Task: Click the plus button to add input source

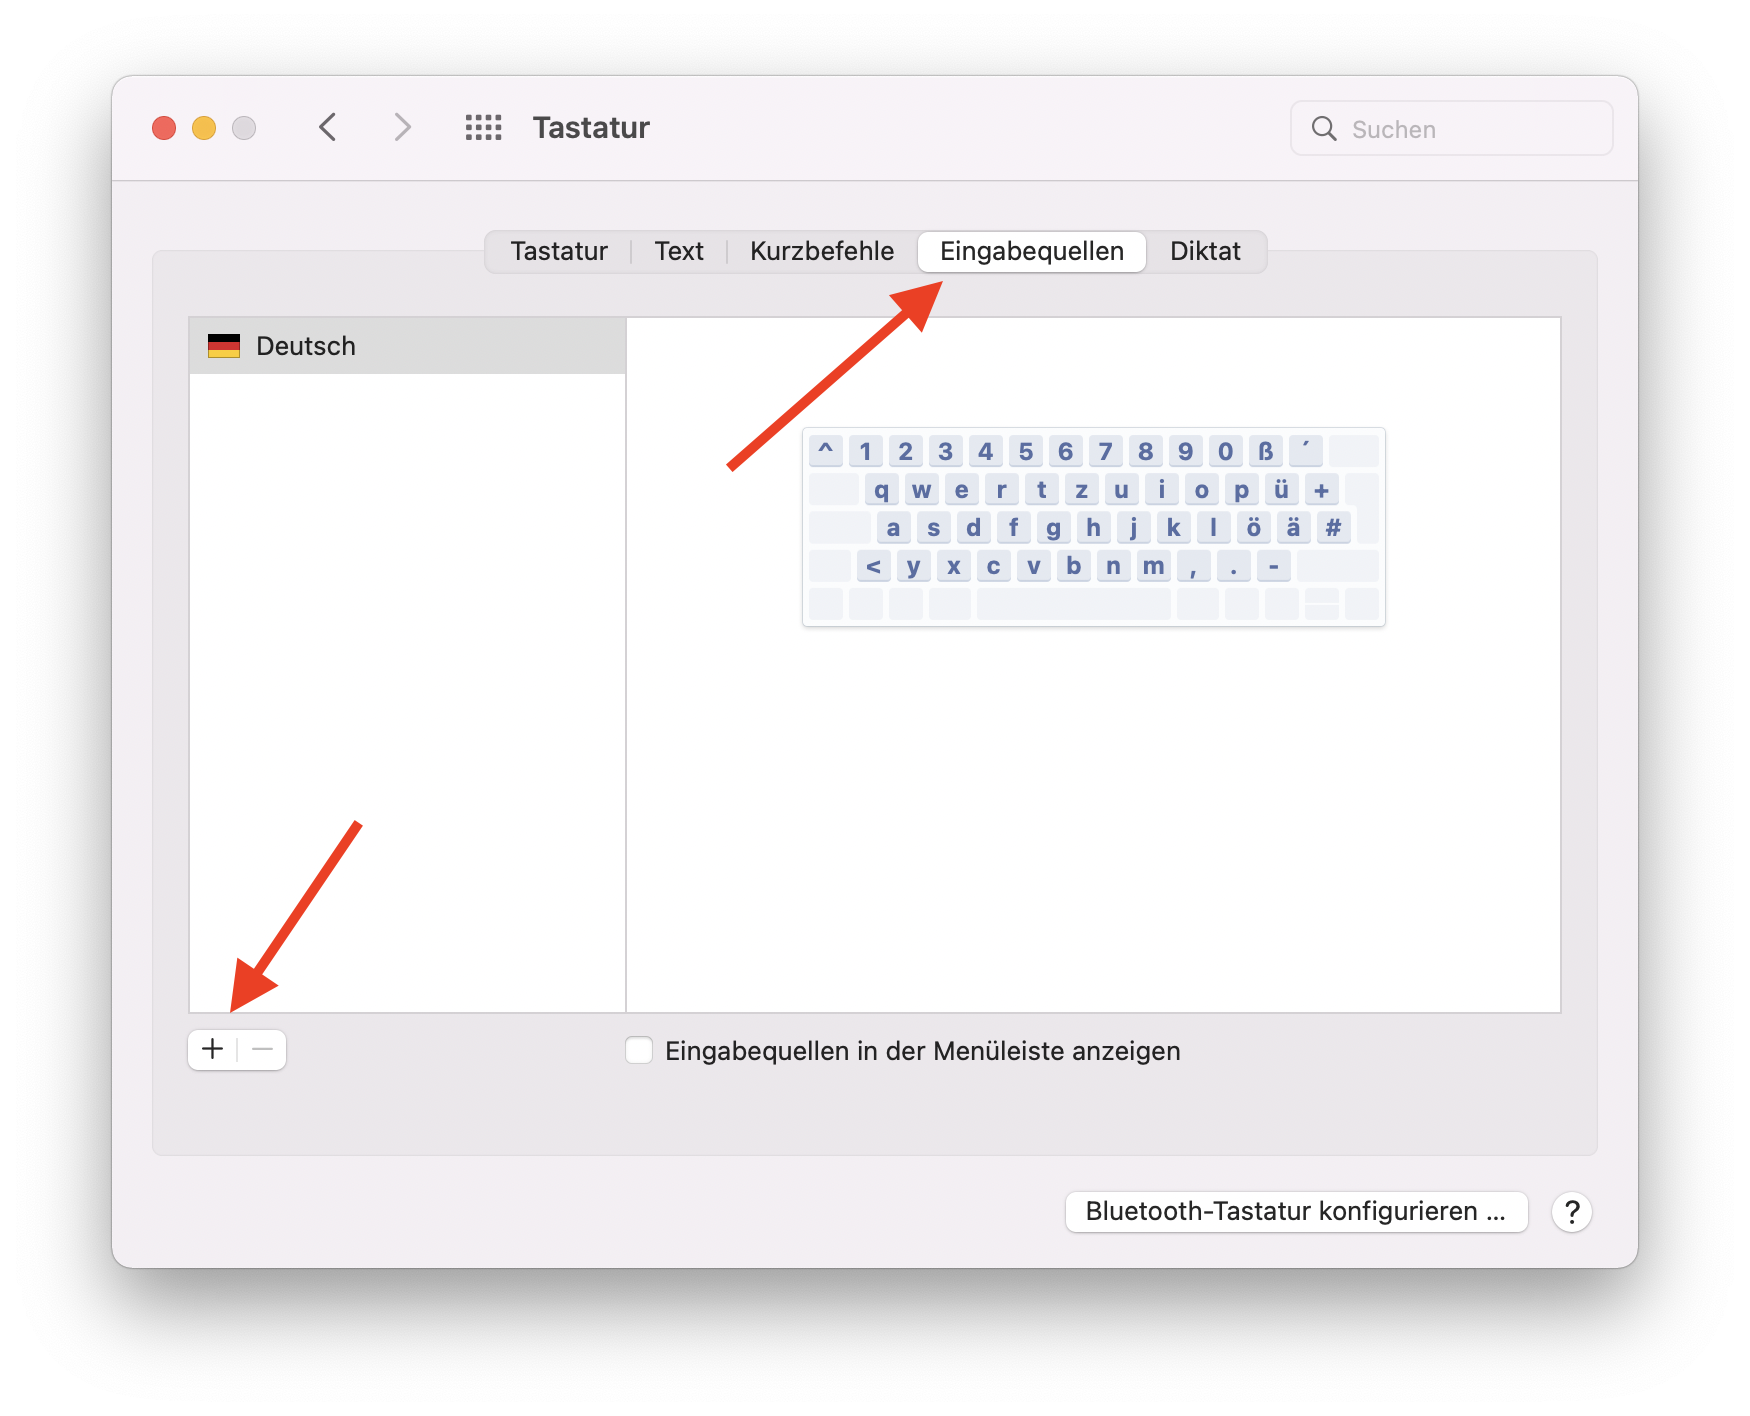Action: pos(212,1049)
